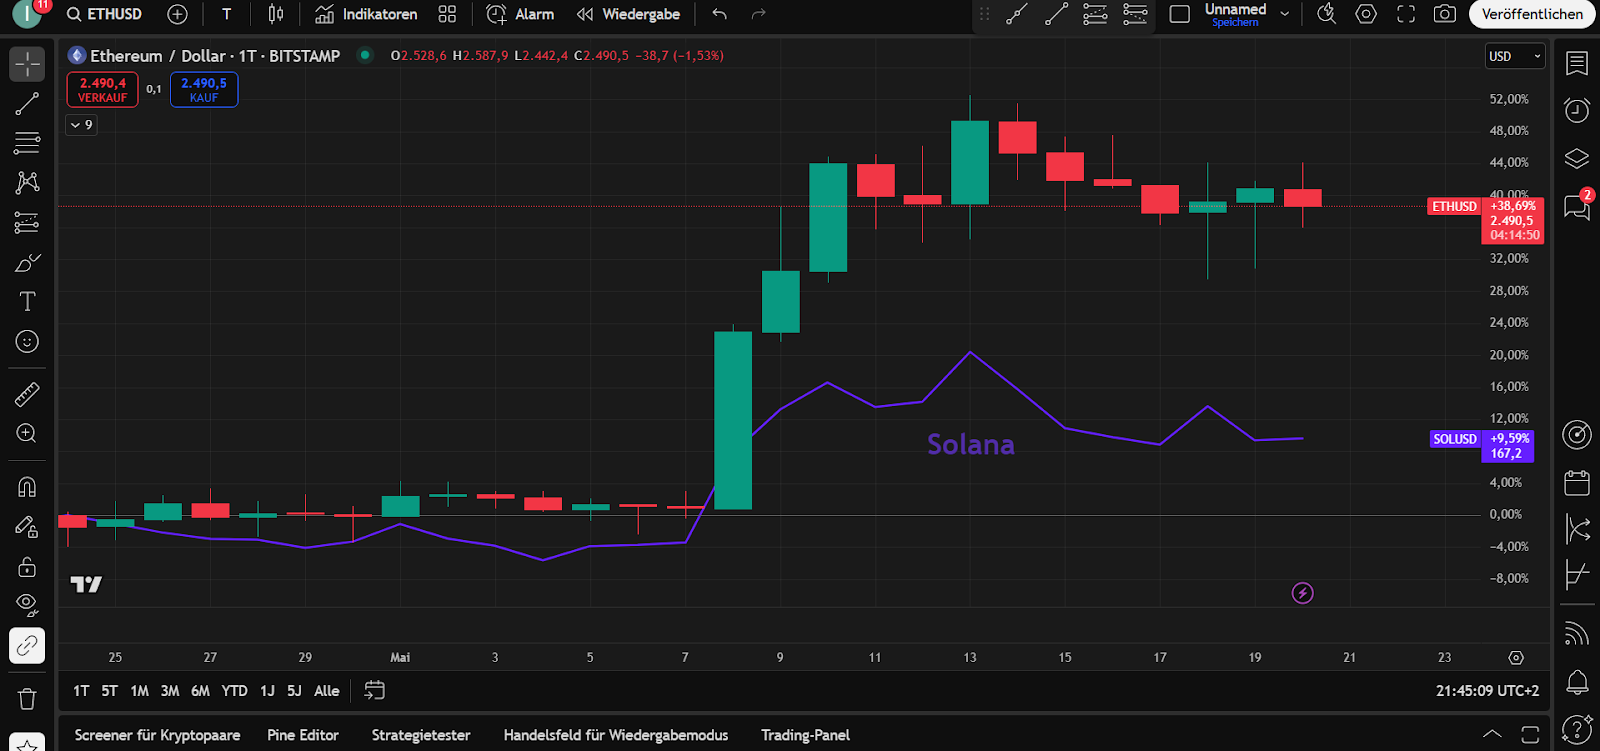The width and height of the screenshot is (1600, 751).
Task: Click the Veröffentlichen button
Action: click(1532, 14)
